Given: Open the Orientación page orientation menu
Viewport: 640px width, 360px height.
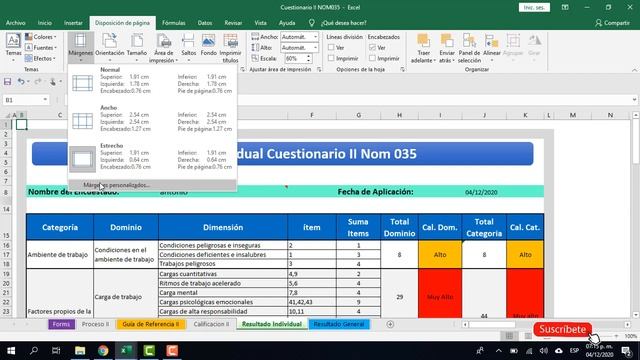Looking at the screenshot, I should tap(109, 47).
